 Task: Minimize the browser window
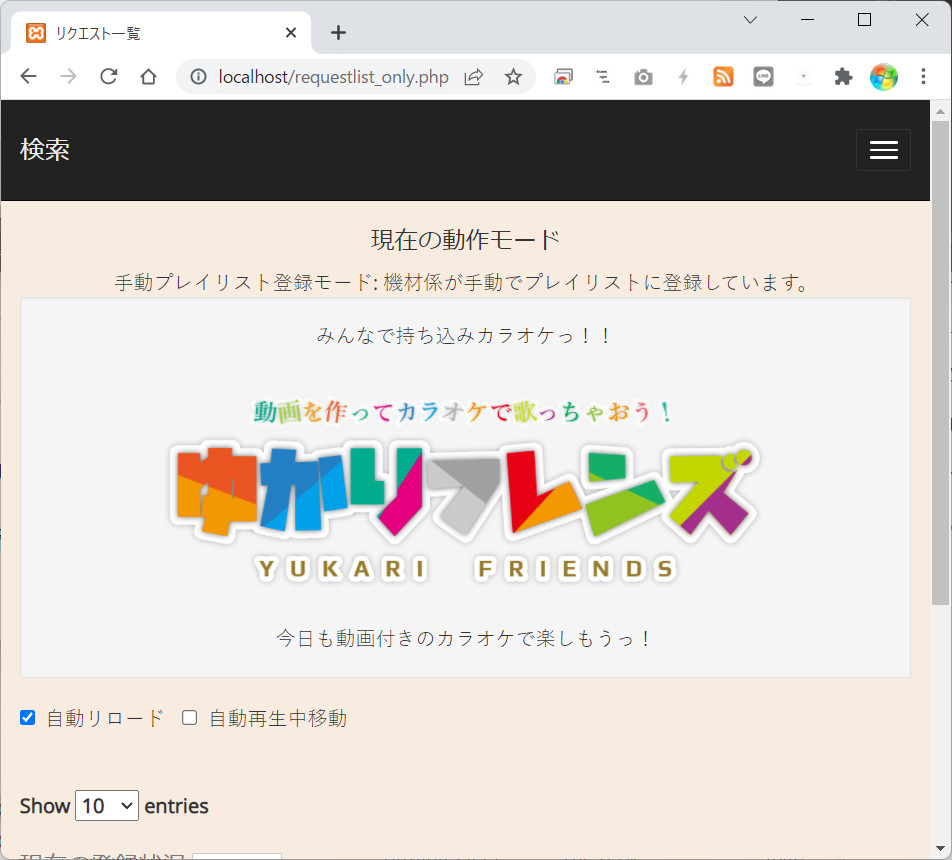(808, 20)
